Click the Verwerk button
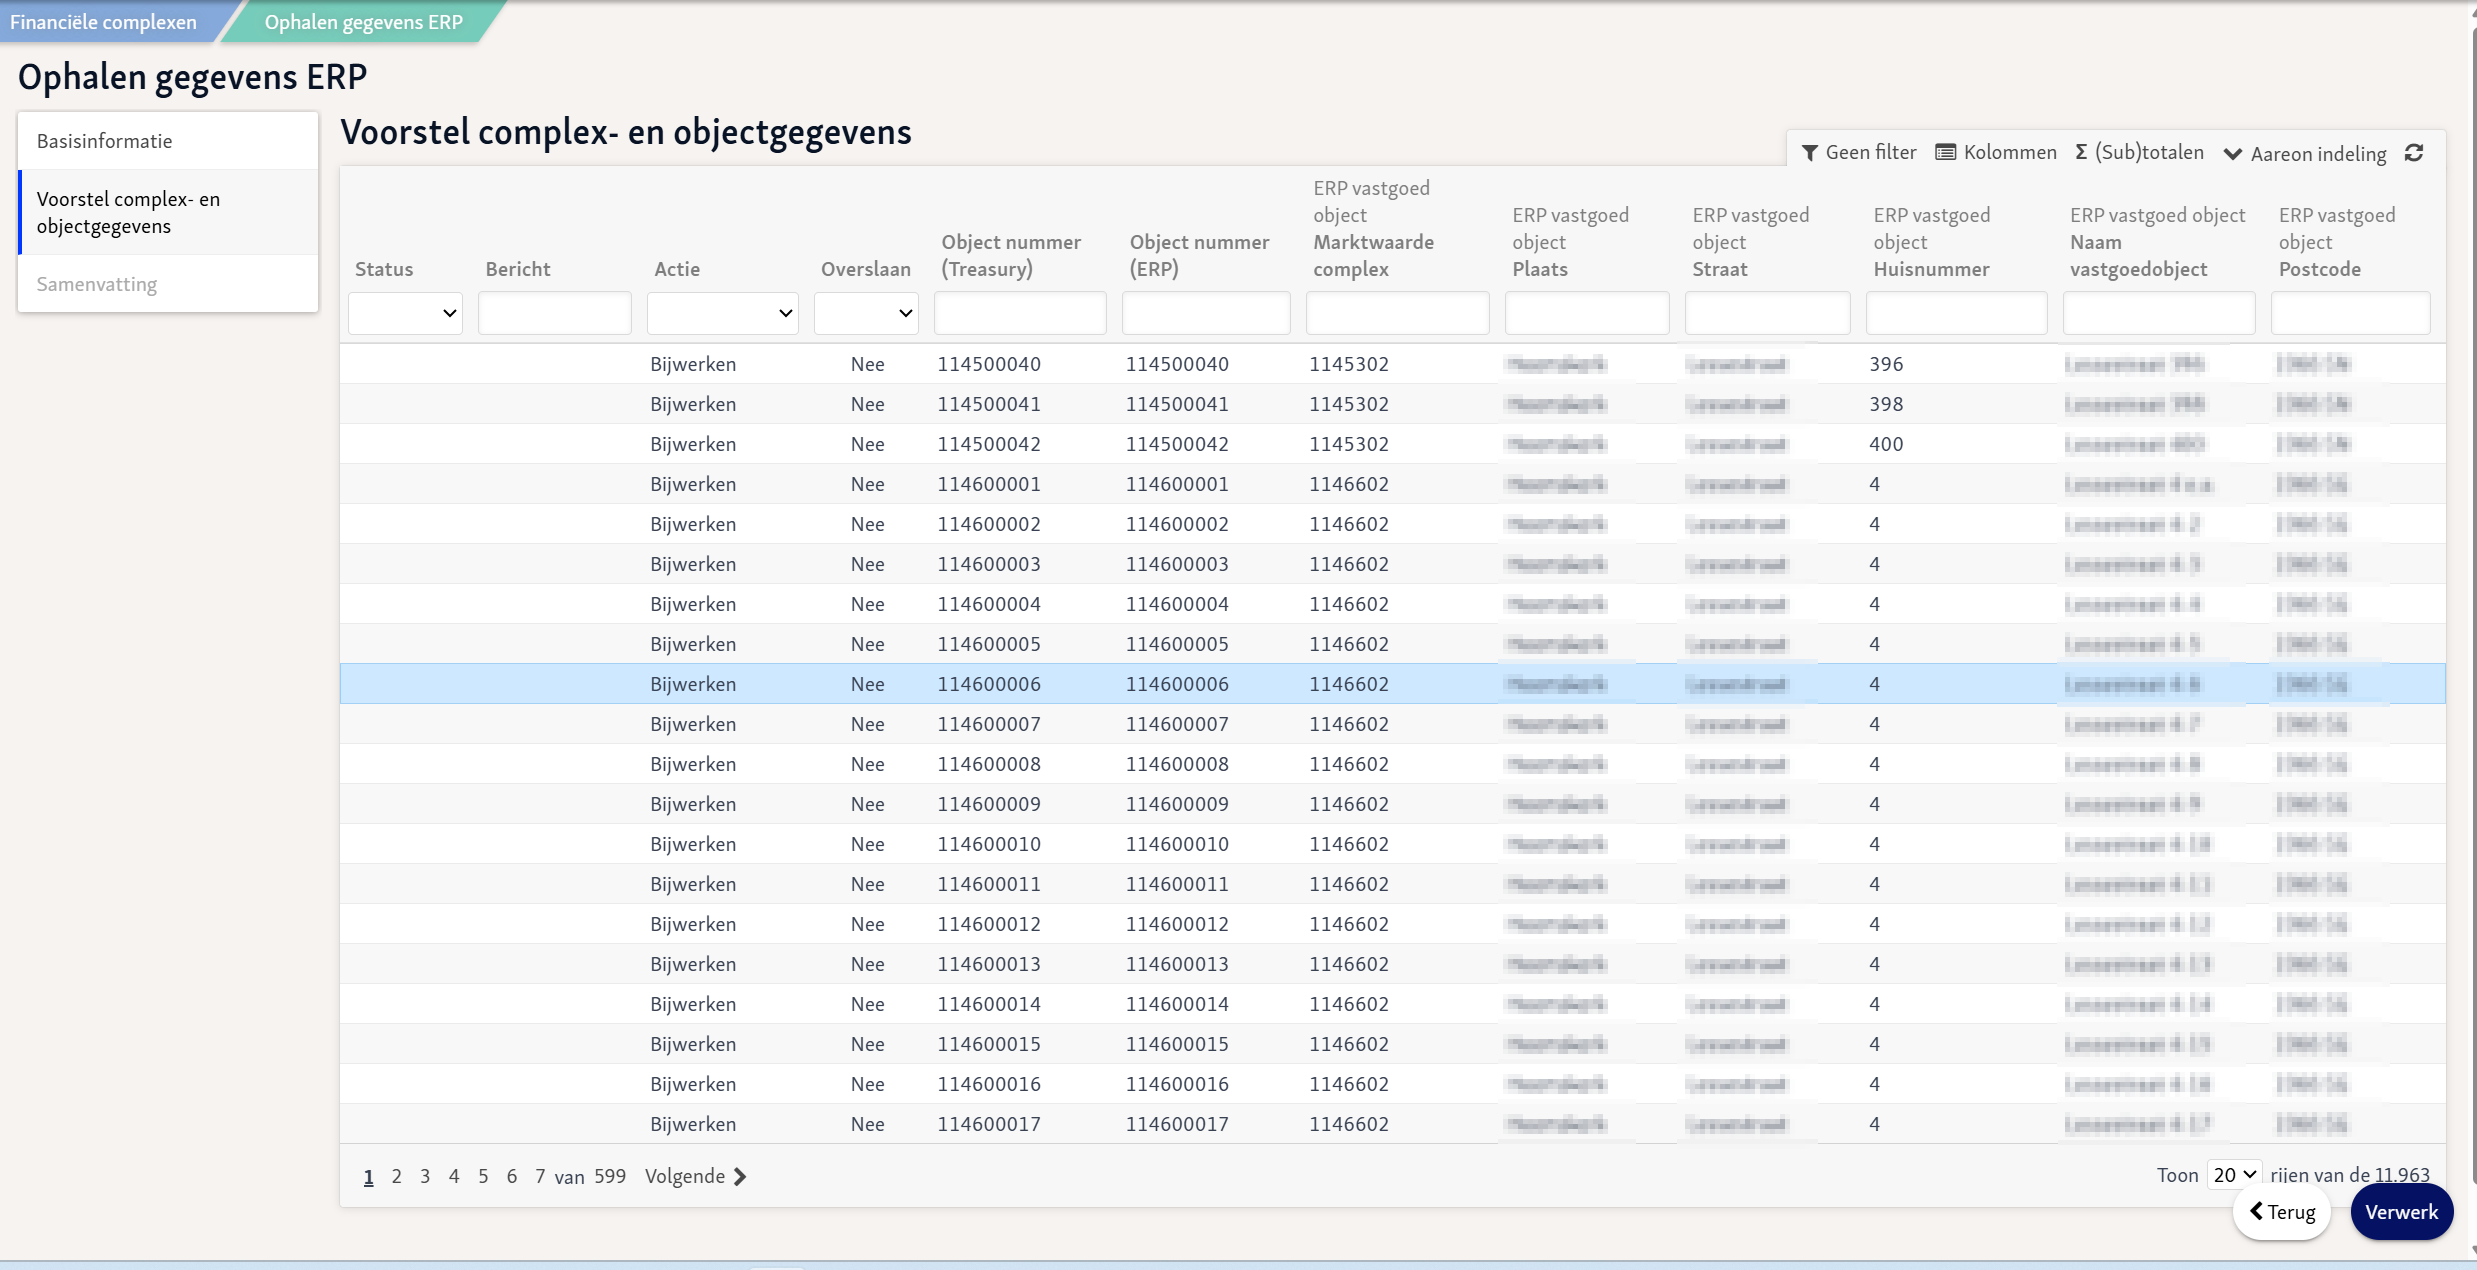This screenshot has width=2477, height=1270. pyautogui.click(x=2401, y=1212)
